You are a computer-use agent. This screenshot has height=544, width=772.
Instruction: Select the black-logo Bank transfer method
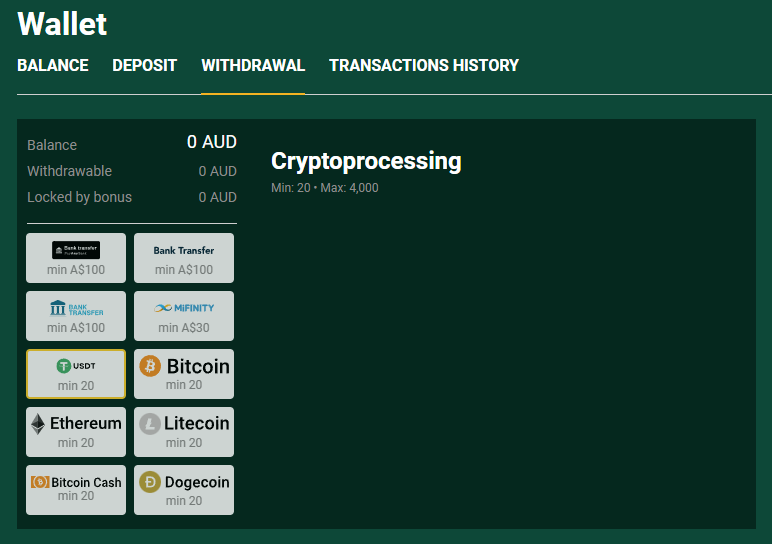tap(76, 258)
